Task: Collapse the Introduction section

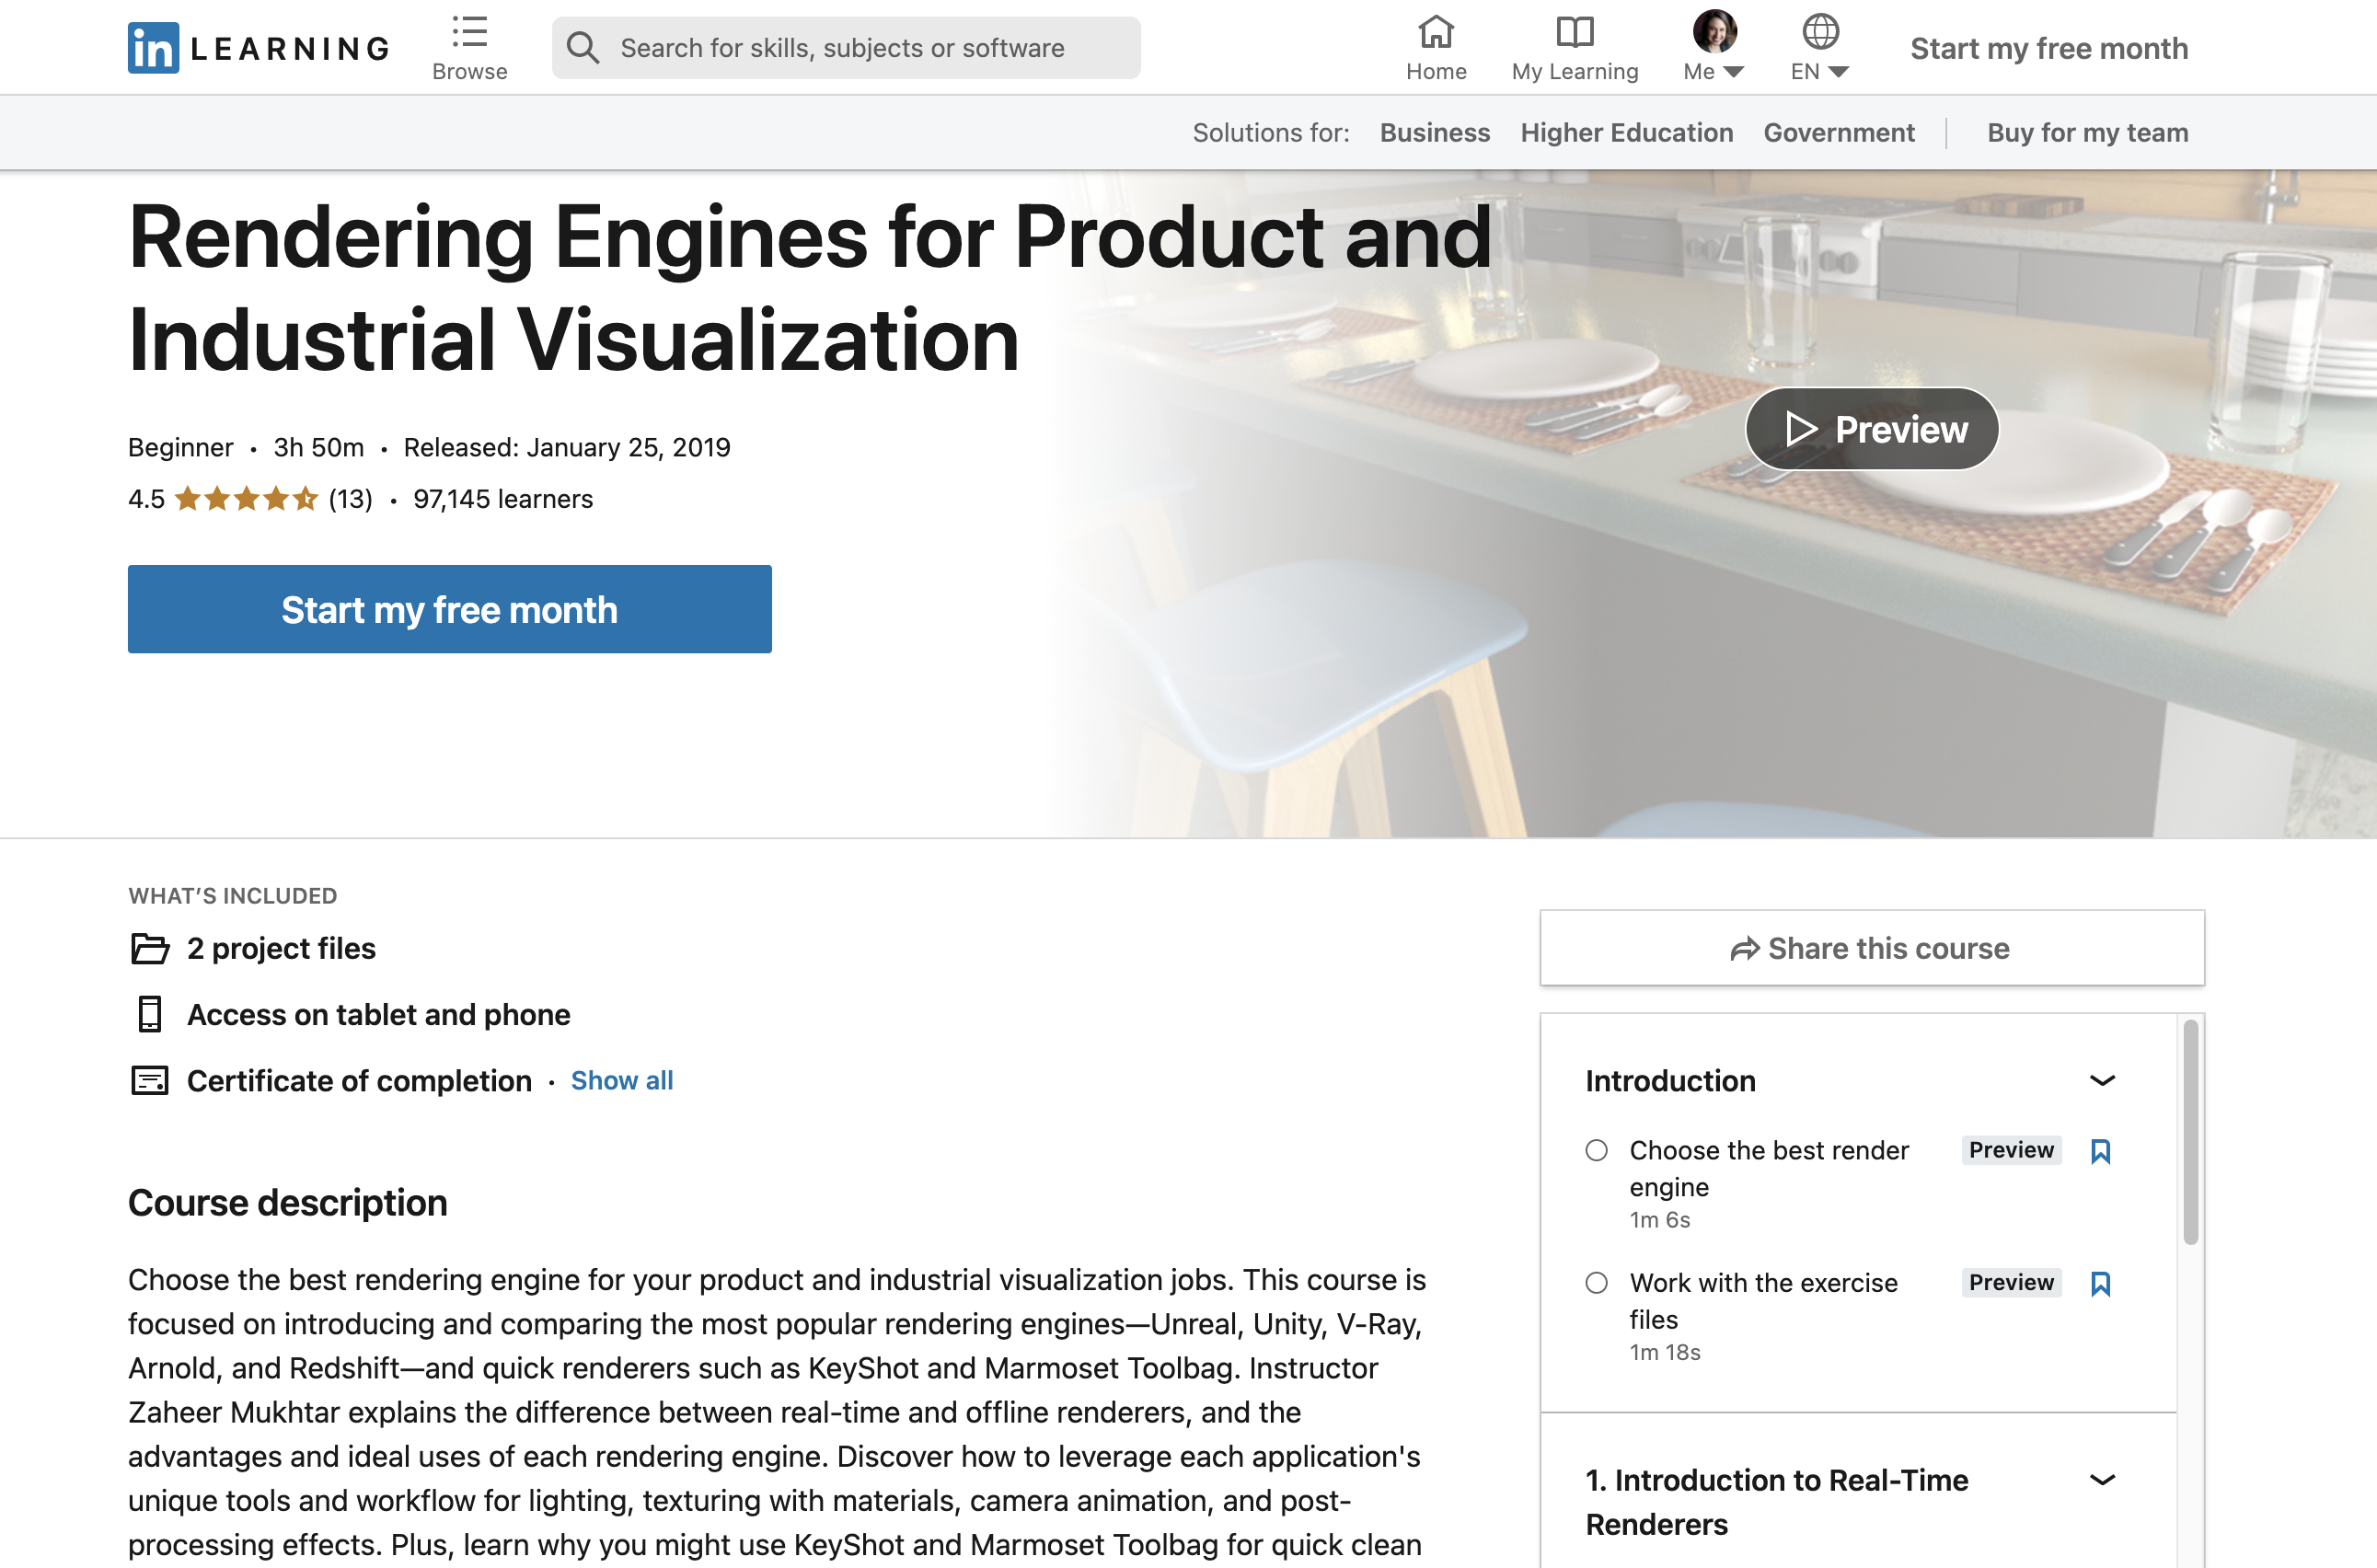Action: (x=2102, y=1080)
